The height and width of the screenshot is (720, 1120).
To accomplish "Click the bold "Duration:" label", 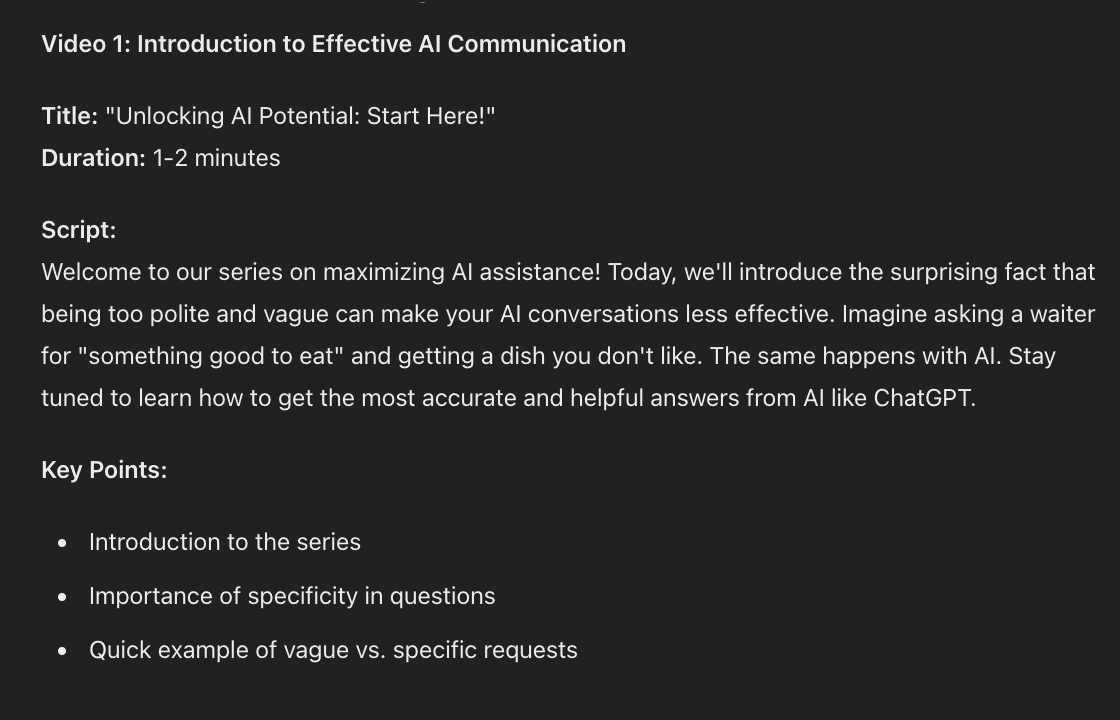I will (x=93, y=158).
